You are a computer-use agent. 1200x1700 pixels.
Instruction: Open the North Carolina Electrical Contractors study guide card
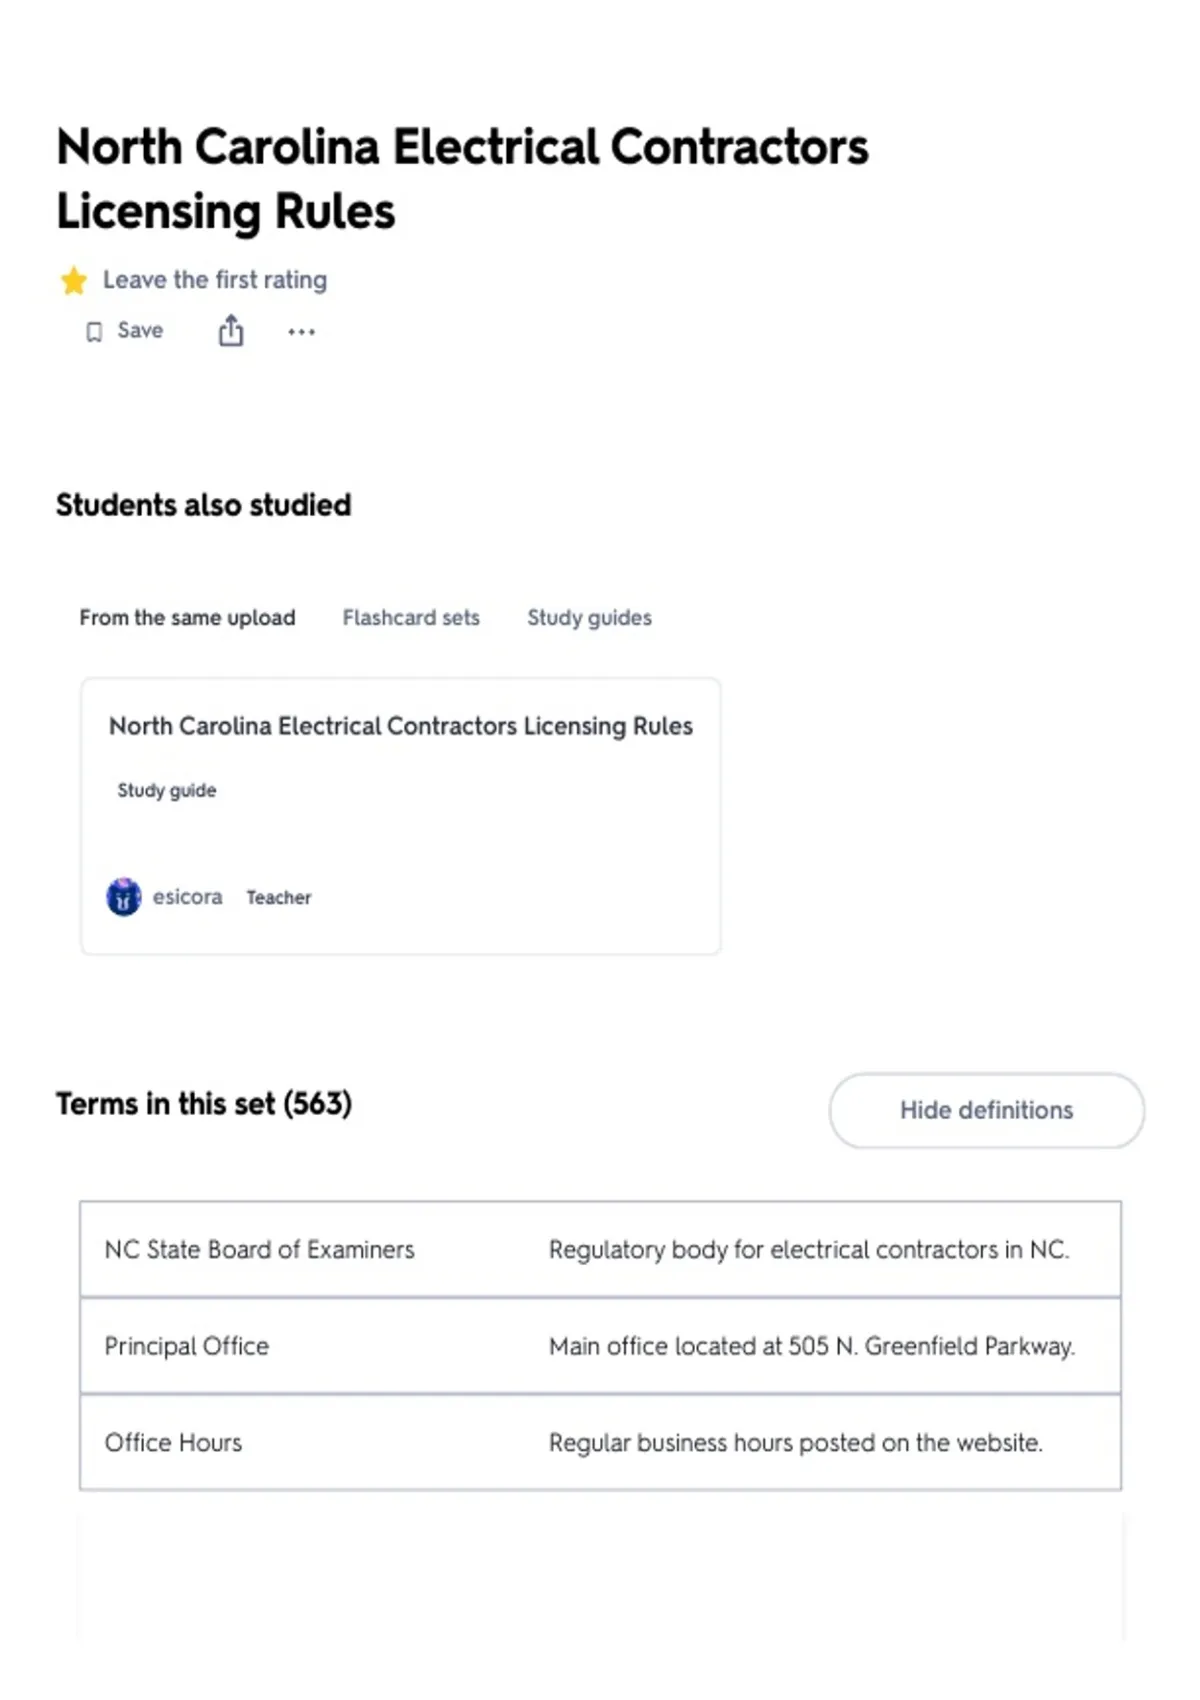[x=400, y=816]
